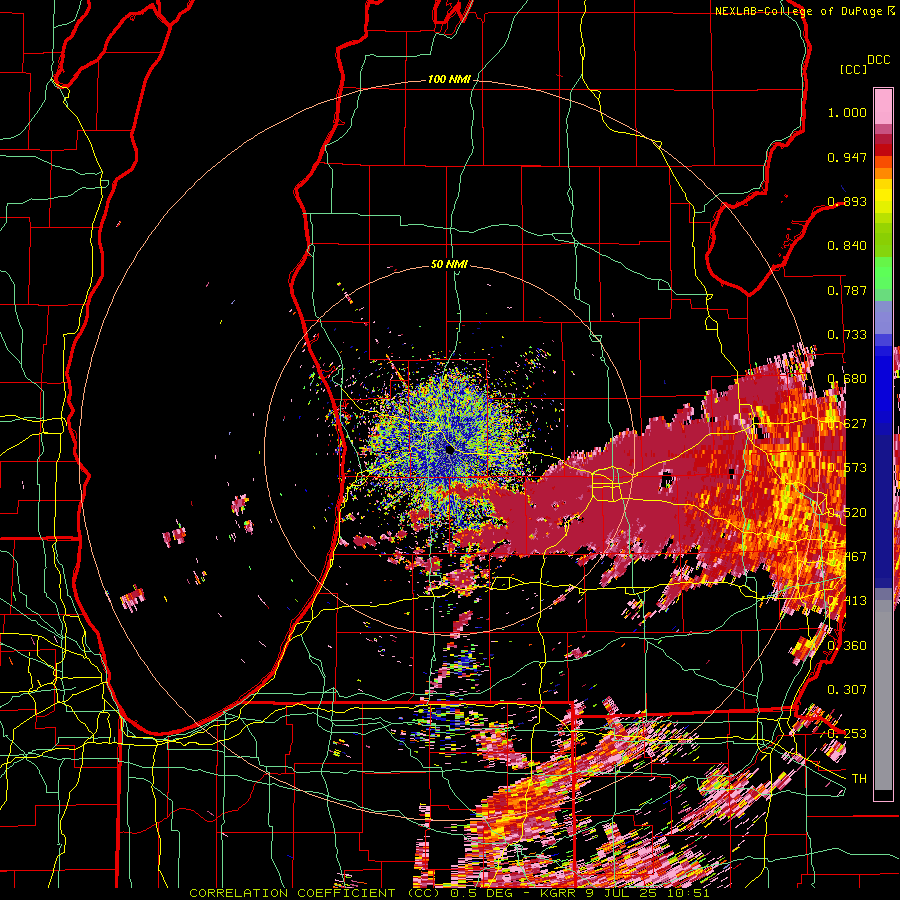900x900 pixels.
Task: Click the black radar site dot at center
Action: coord(449,450)
